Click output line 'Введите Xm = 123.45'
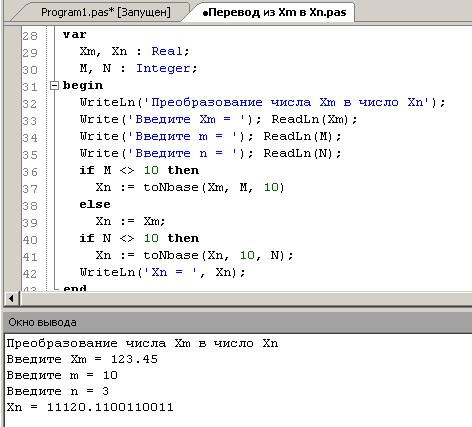Viewport: 472px width, 427px height. (x=82, y=359)
